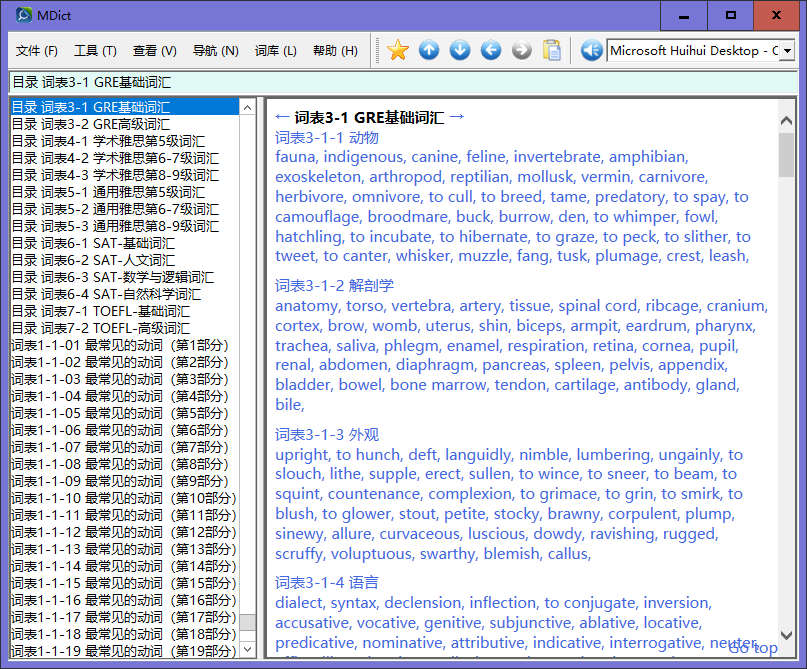Viewport: 807px width, 669px height.
Task: Click the Go top link
Action: click(x=752, y=648)
